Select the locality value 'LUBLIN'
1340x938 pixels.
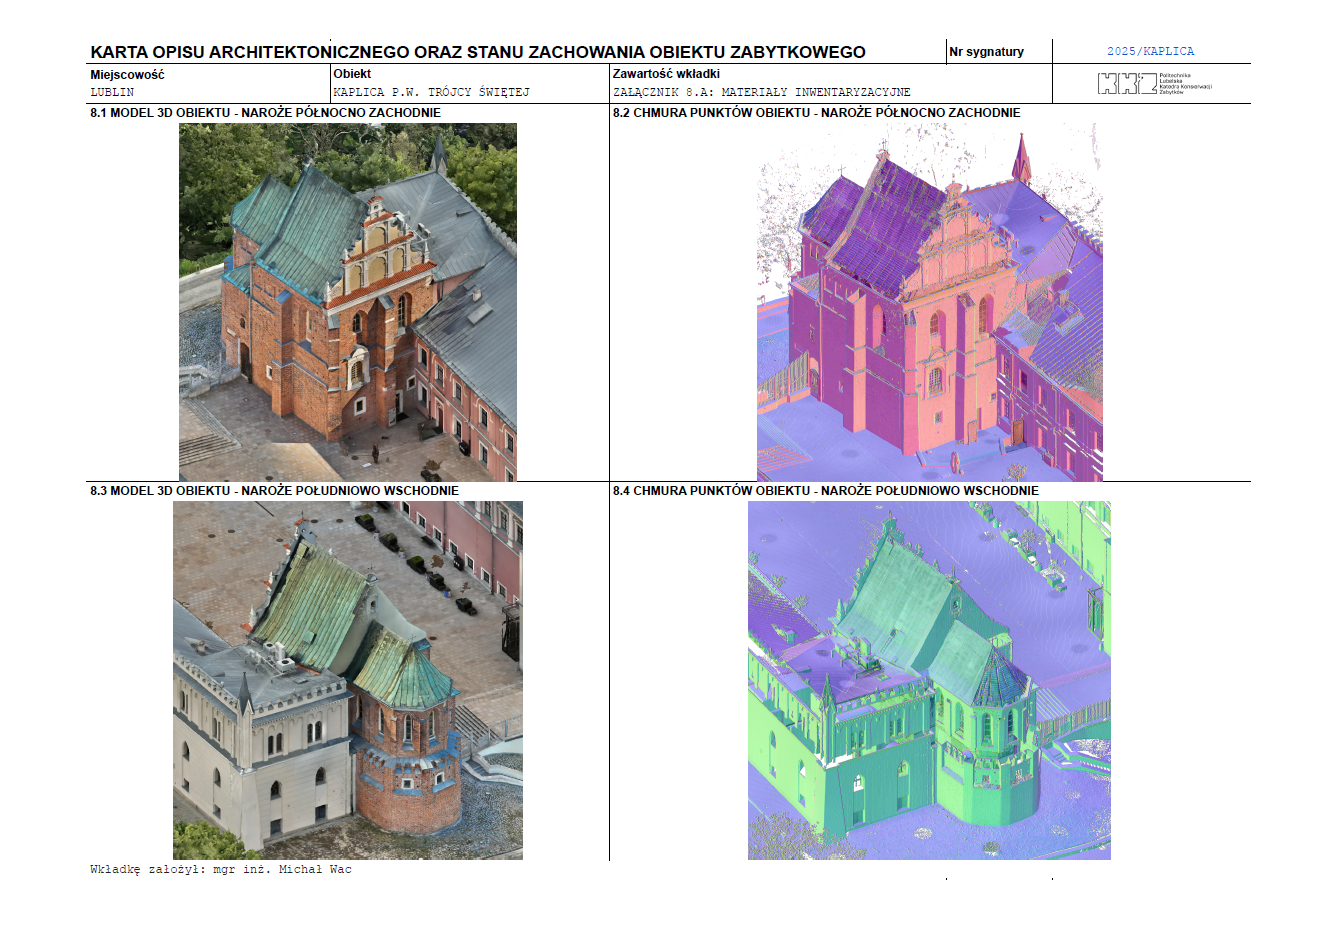[112, 92]
